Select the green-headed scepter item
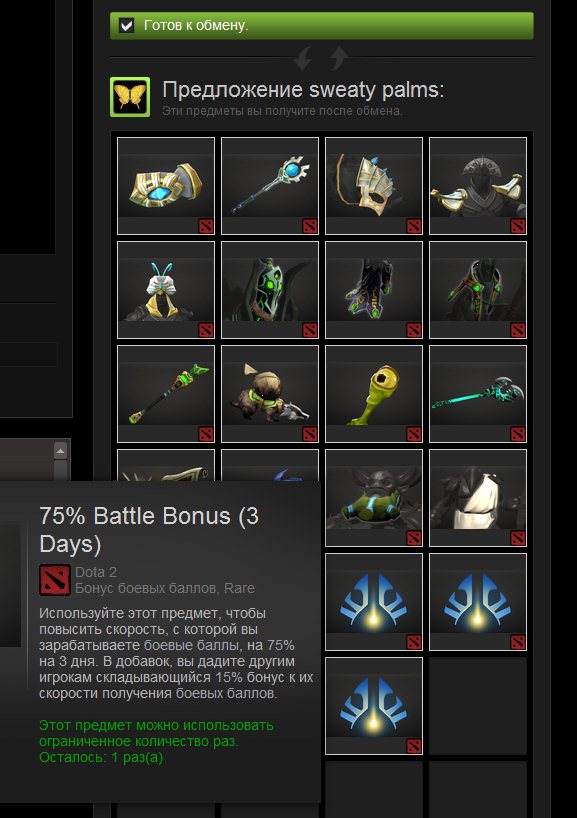The height and width of the screenshot is (818, 577). [x=166, y=393]
